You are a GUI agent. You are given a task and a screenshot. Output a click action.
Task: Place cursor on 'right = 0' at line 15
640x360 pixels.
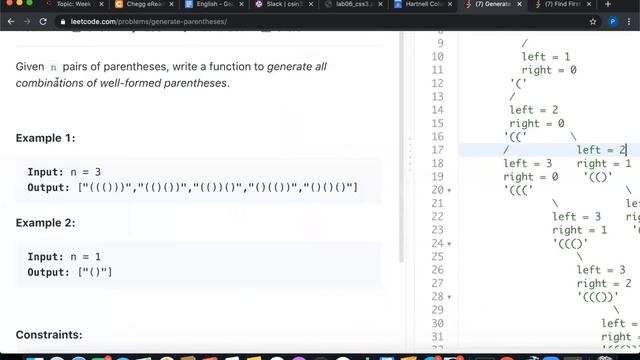pos(537,123)
